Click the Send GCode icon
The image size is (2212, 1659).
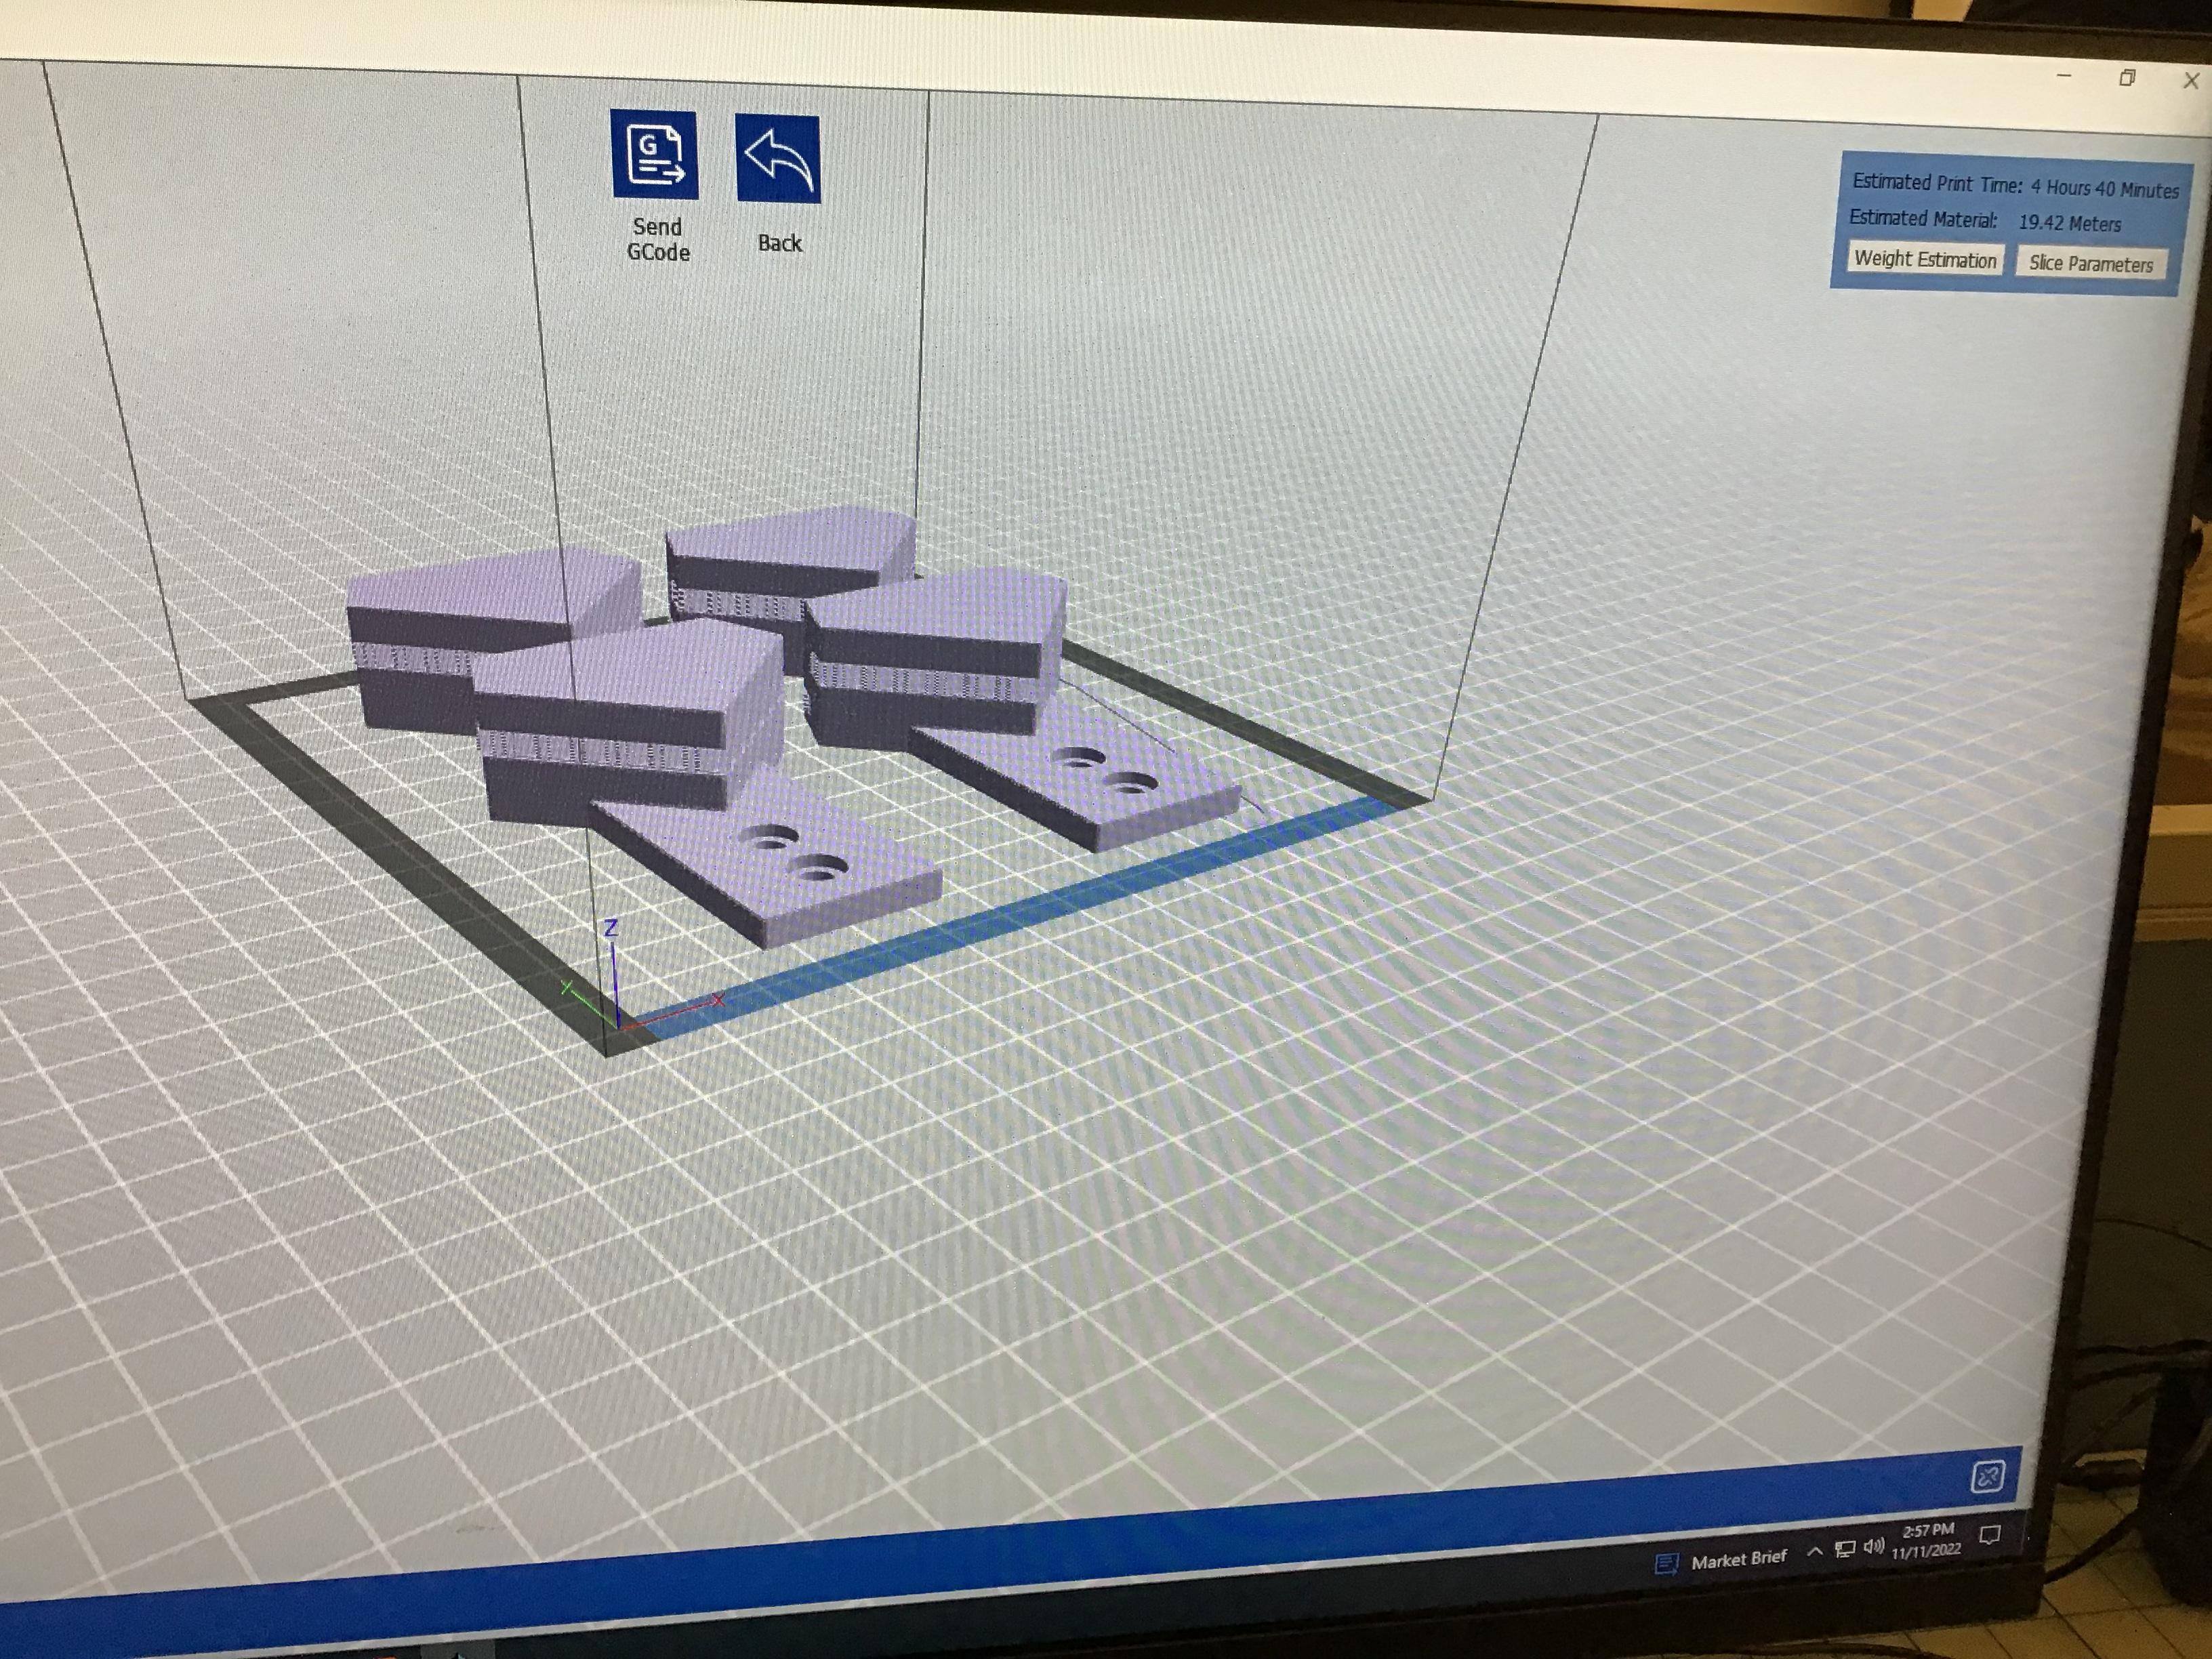pyautogui.click(x=654, y=155)
